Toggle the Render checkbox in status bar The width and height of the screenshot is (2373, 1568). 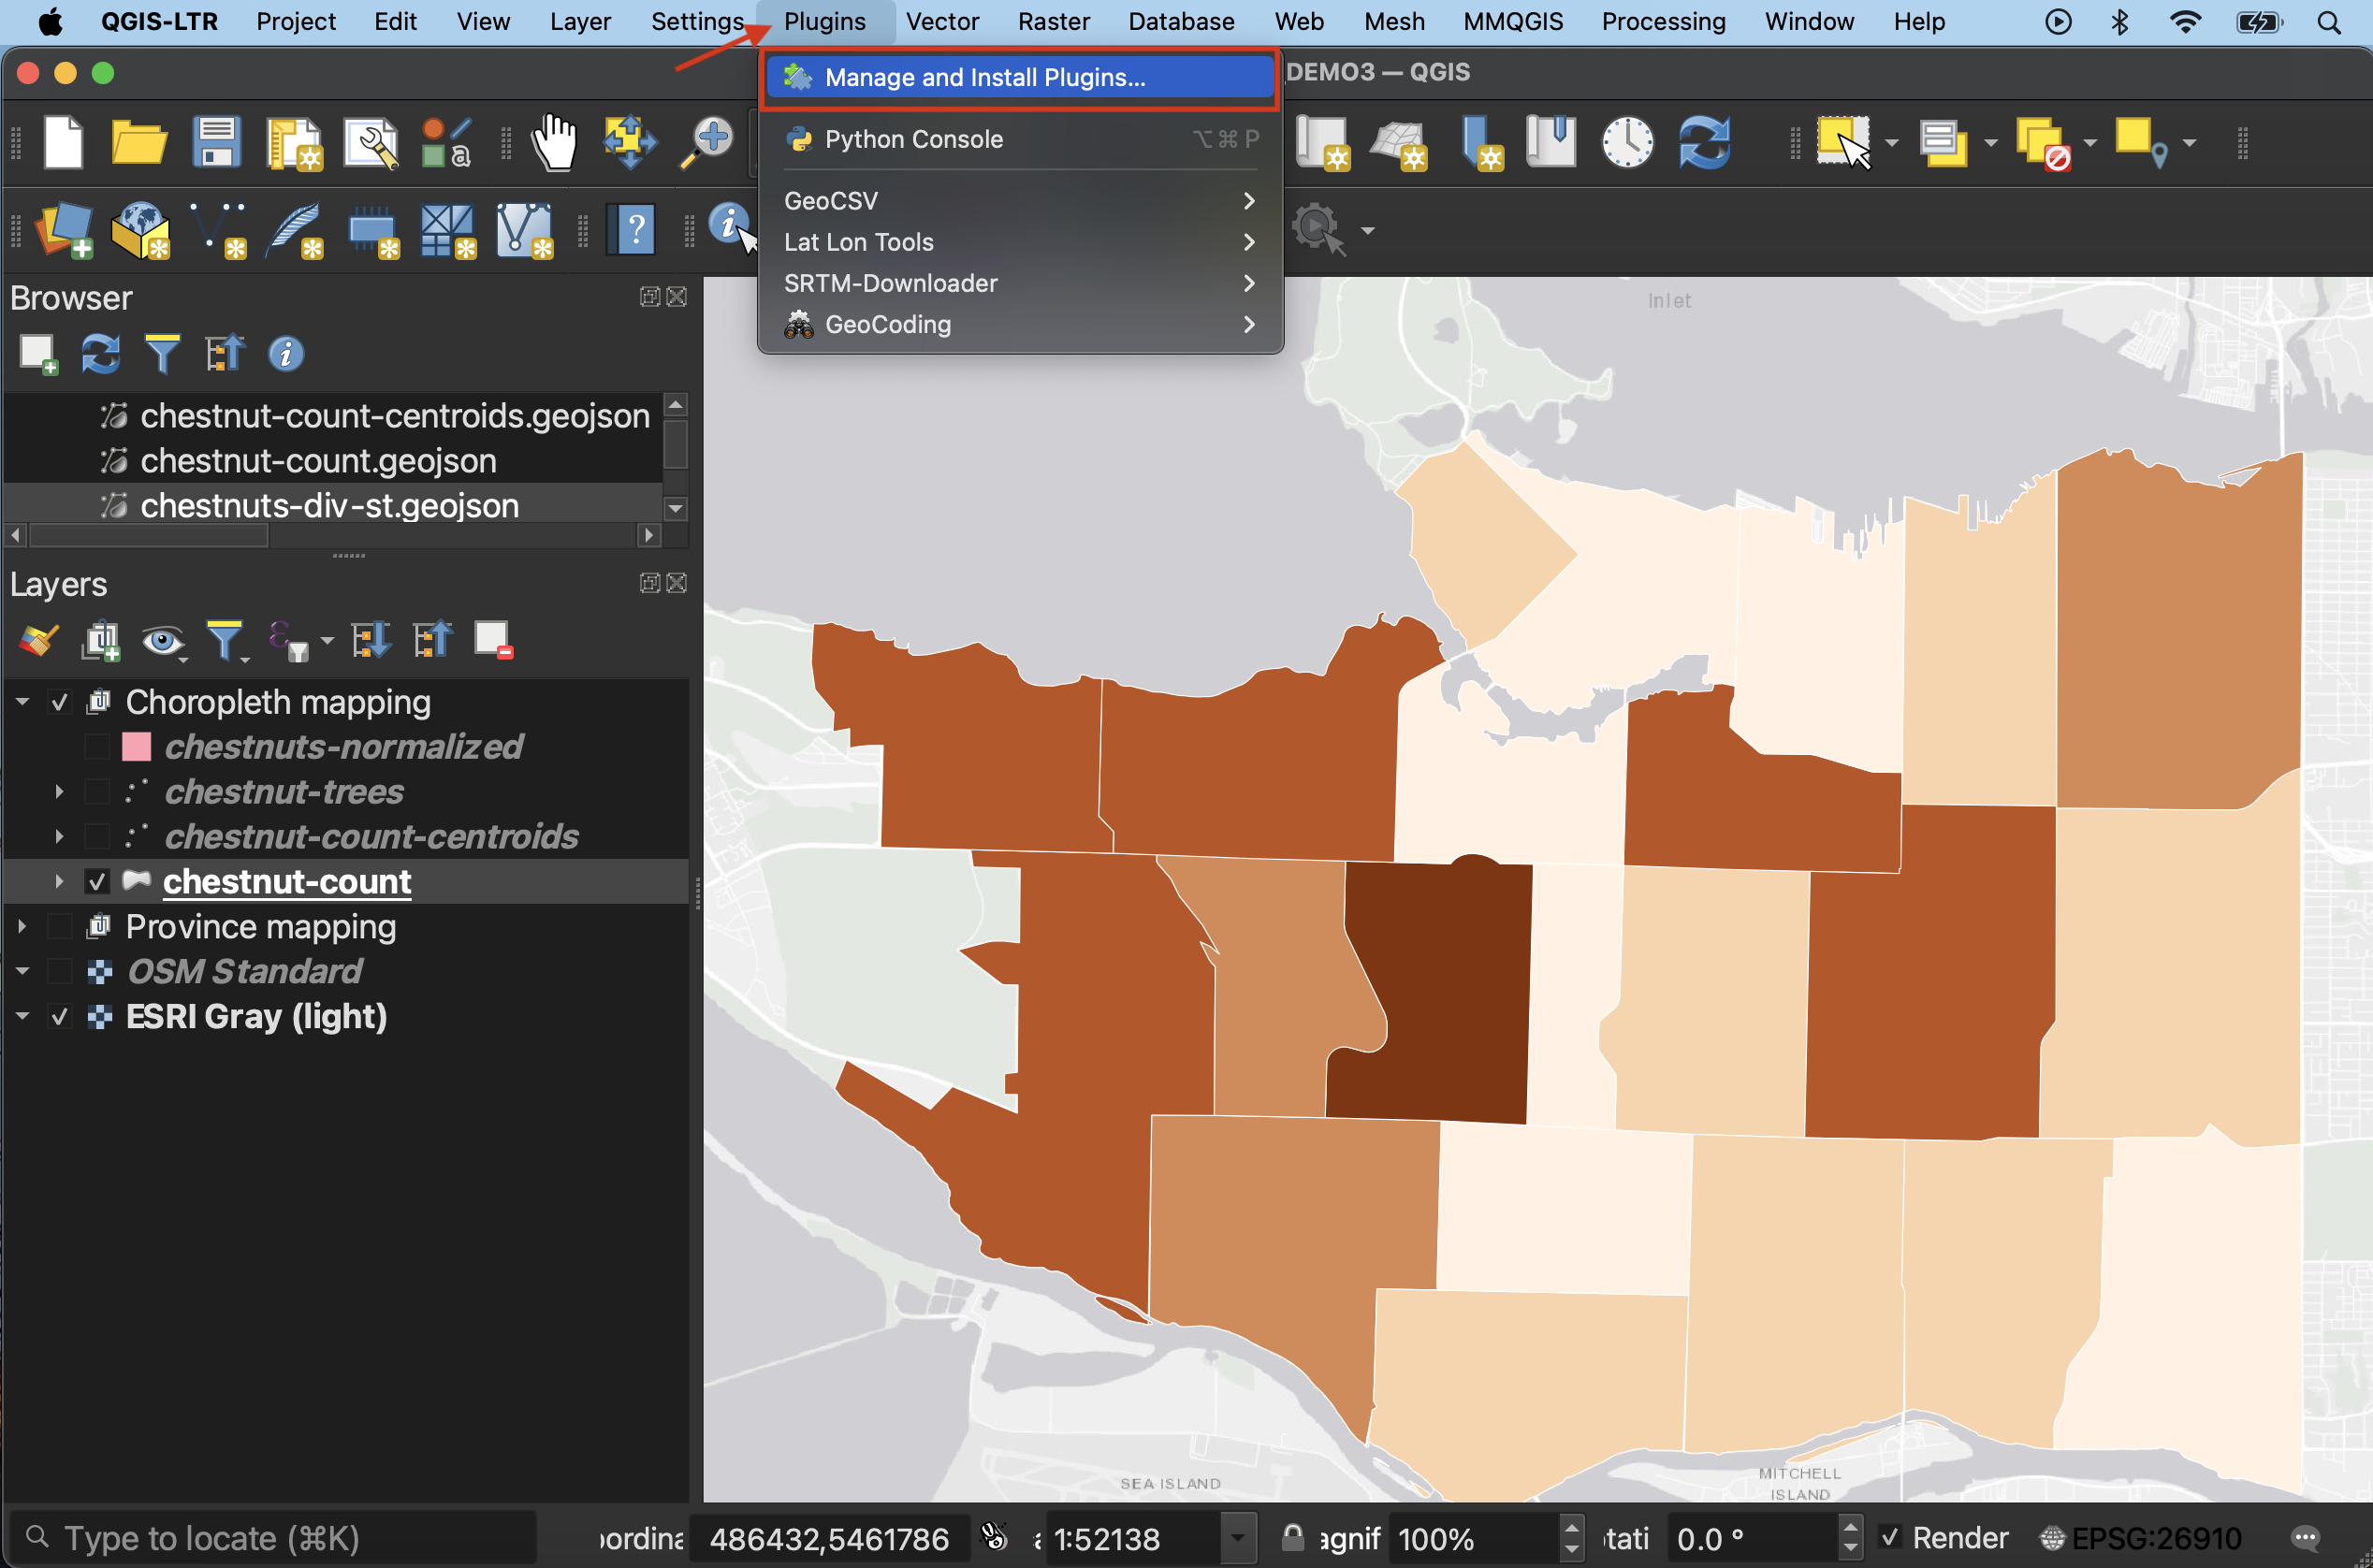coord(1889,1537)
